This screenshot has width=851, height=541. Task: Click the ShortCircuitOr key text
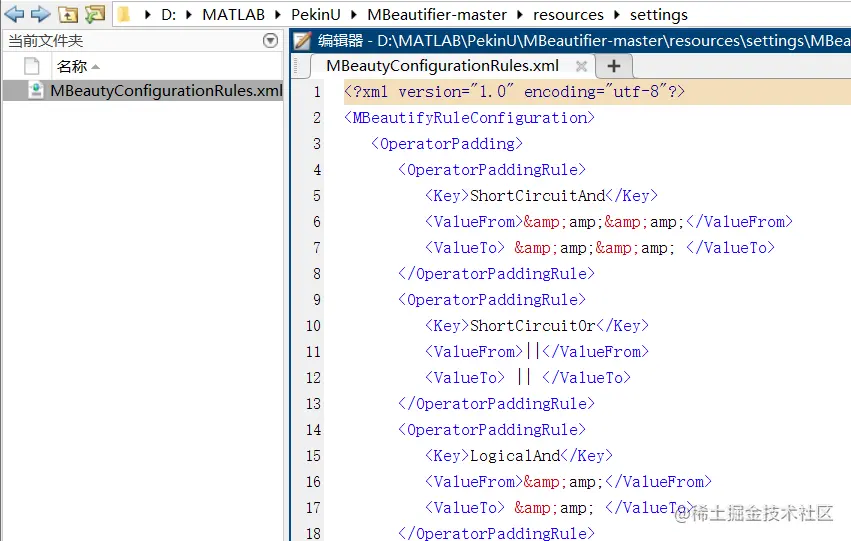coord(533,326)
